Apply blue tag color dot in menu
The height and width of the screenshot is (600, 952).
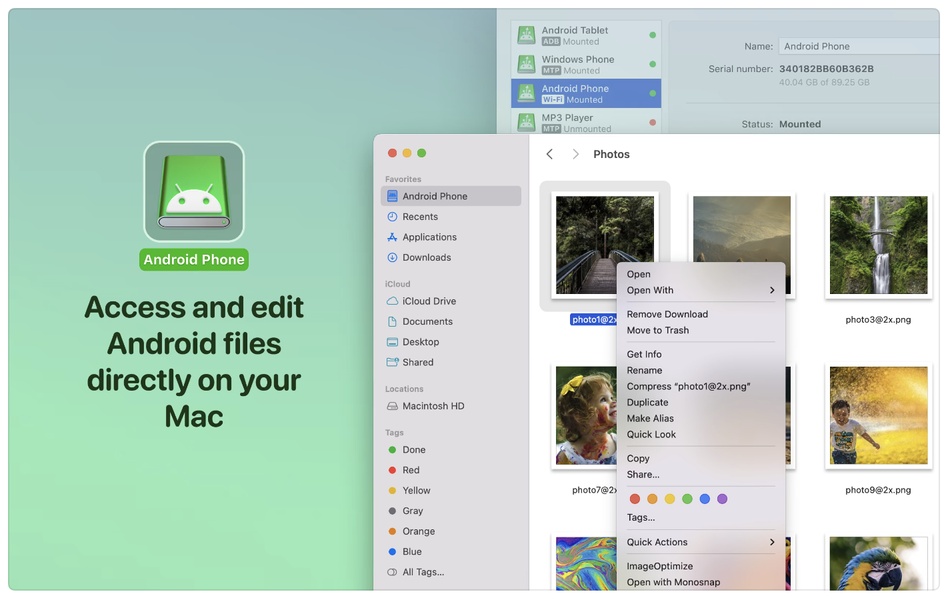705,499
